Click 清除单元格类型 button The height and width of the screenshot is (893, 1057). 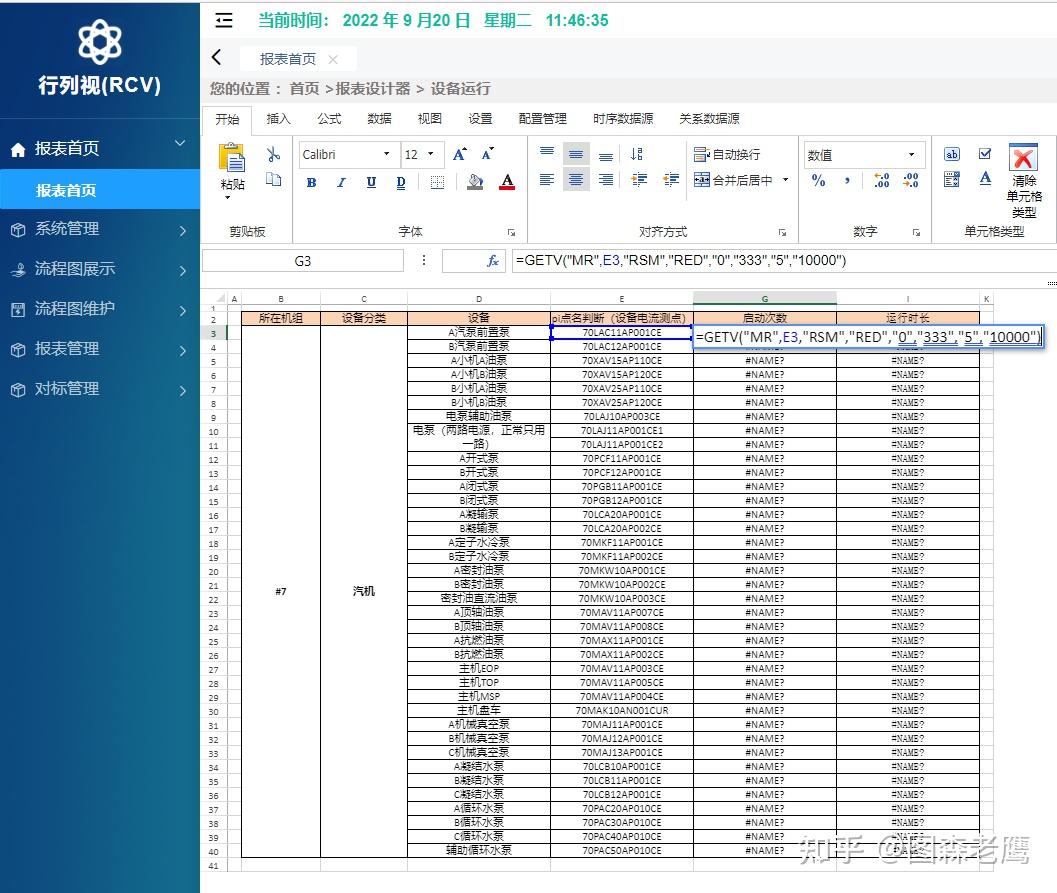click(1023, 180)
